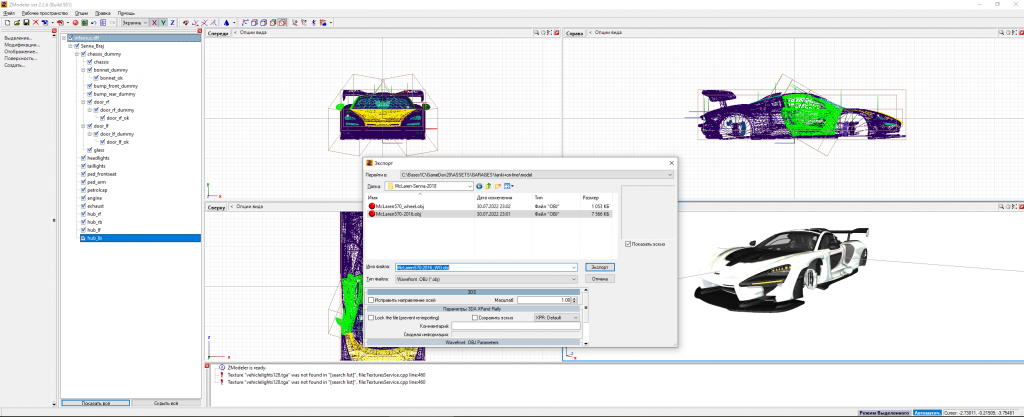Click the 'Масштаб' scale input field

coord(546,300)
